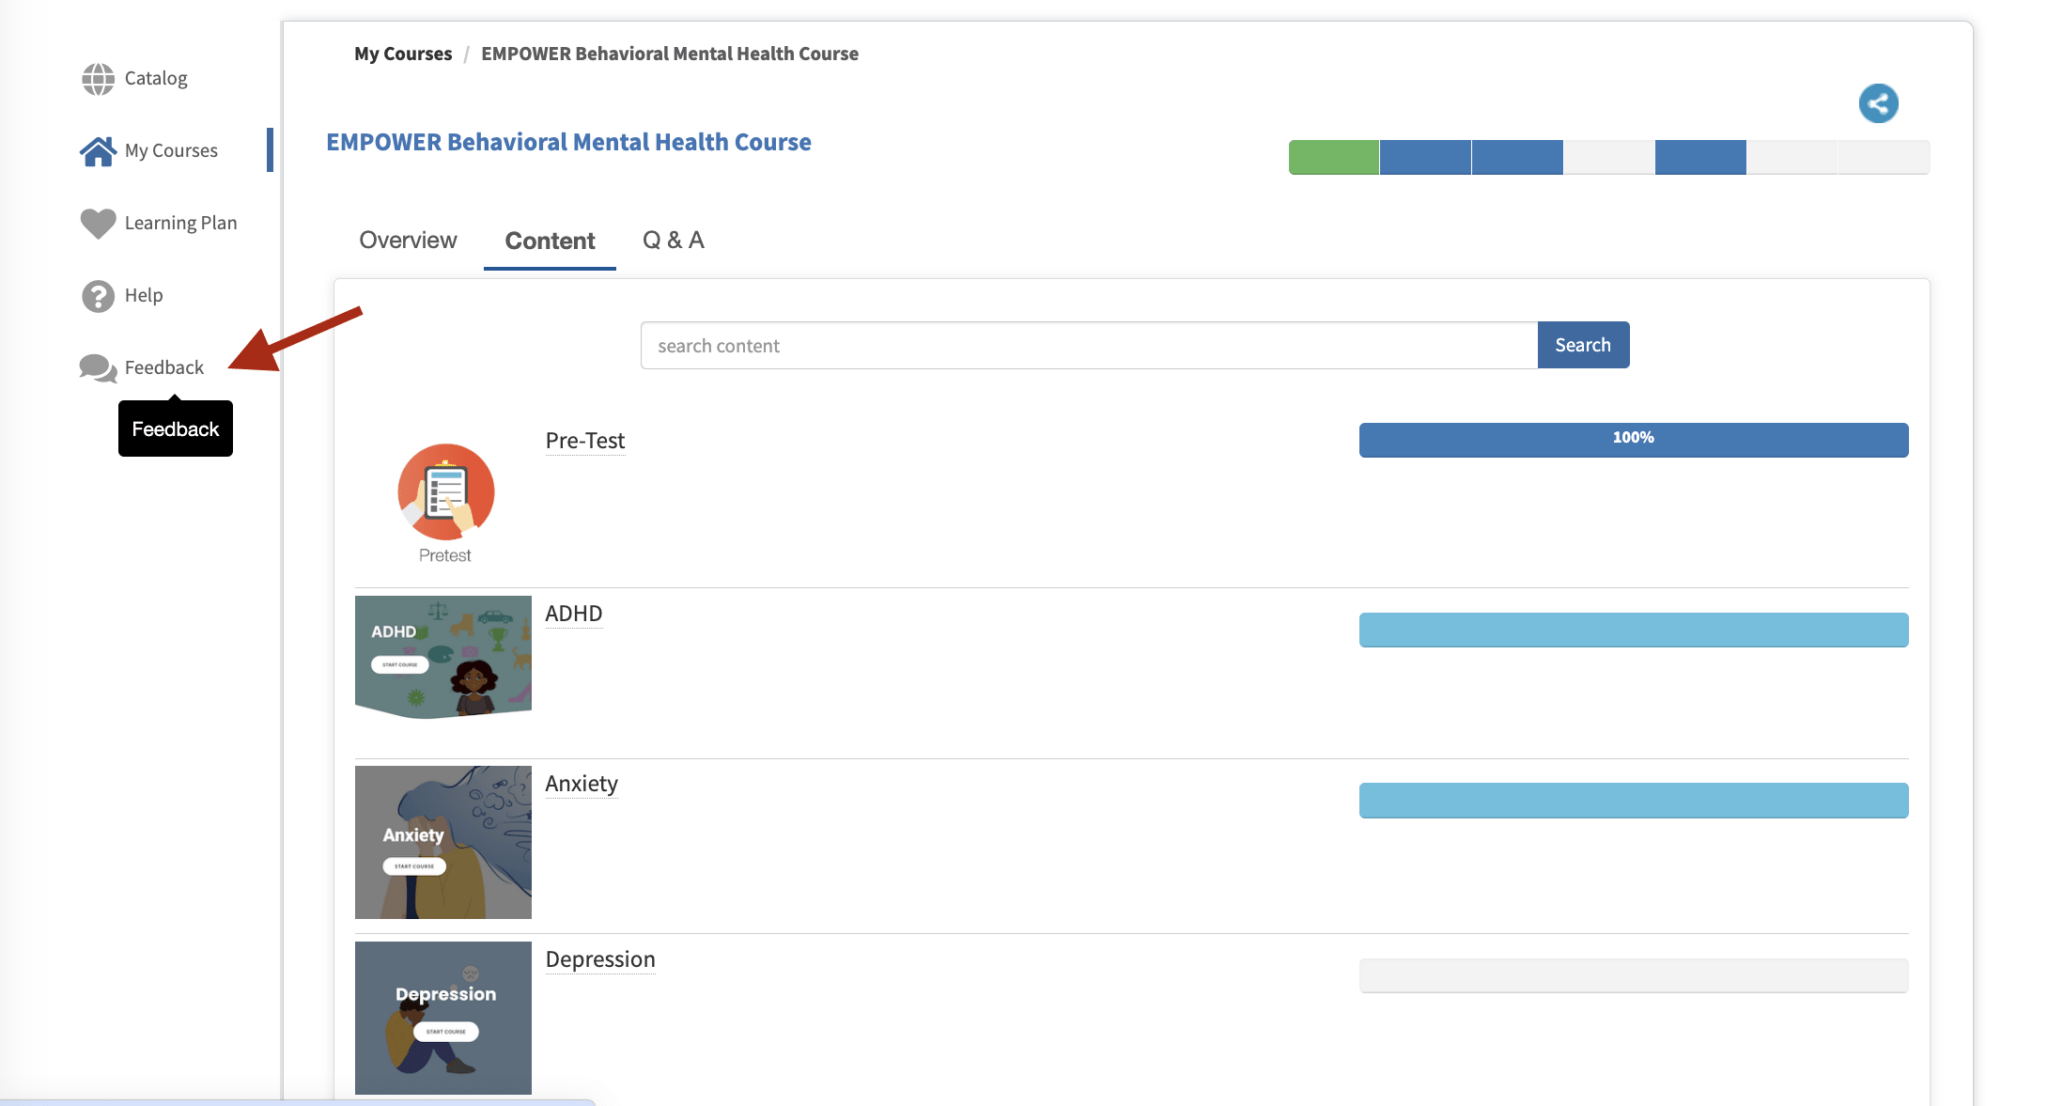Click the blue share icon
The height and width of the screenshot is (1106, 2048).
click(x=1878, y=103)
